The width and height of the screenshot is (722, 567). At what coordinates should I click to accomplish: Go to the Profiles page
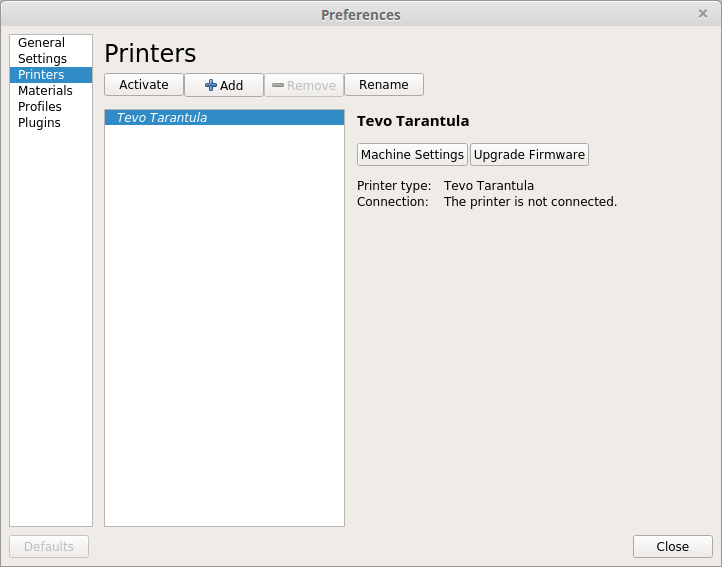click(x=51, y=106)
